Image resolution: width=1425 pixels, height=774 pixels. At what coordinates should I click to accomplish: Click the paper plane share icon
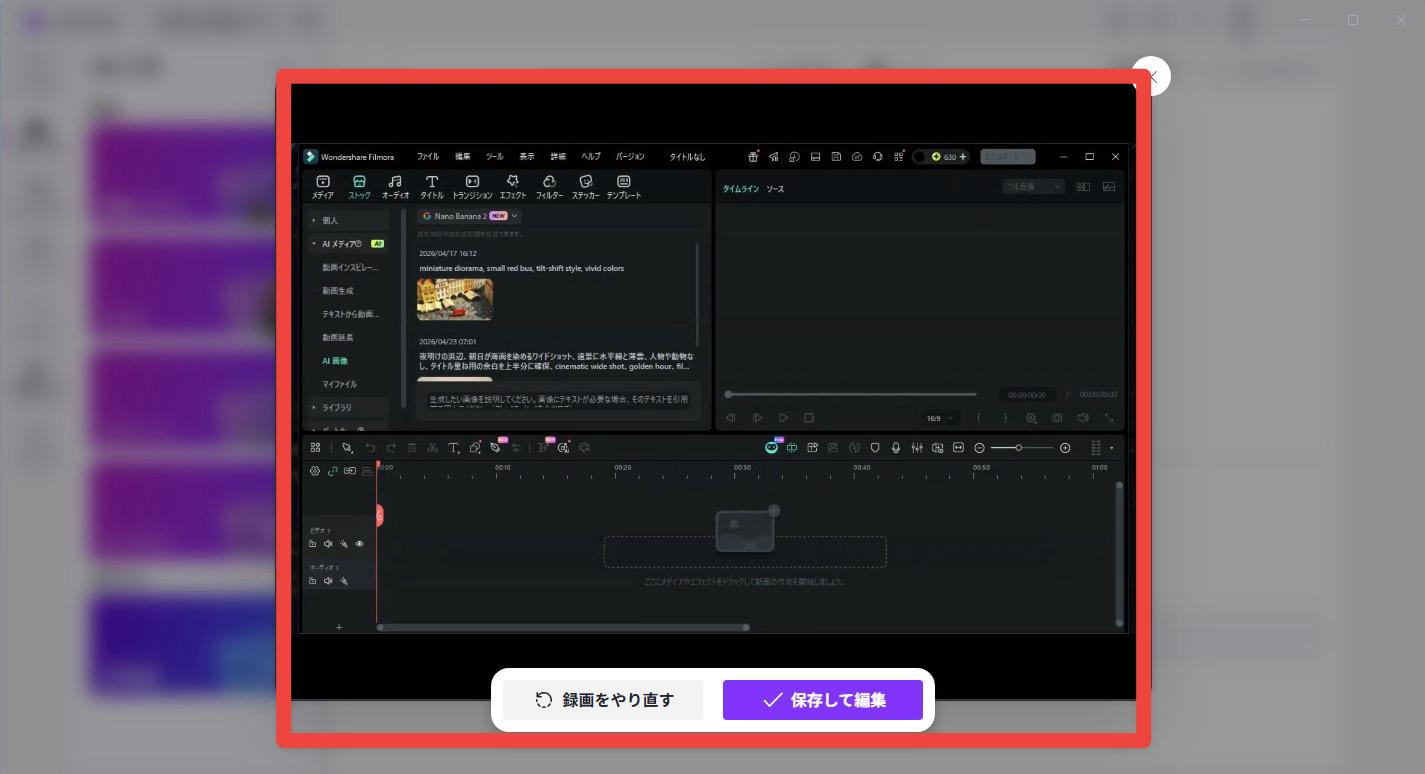click(x=774, y=157)
